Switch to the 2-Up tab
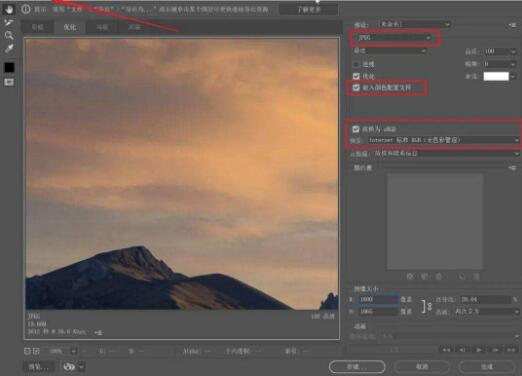This screenshot has height=376, width=522. [x=102, y=27]
